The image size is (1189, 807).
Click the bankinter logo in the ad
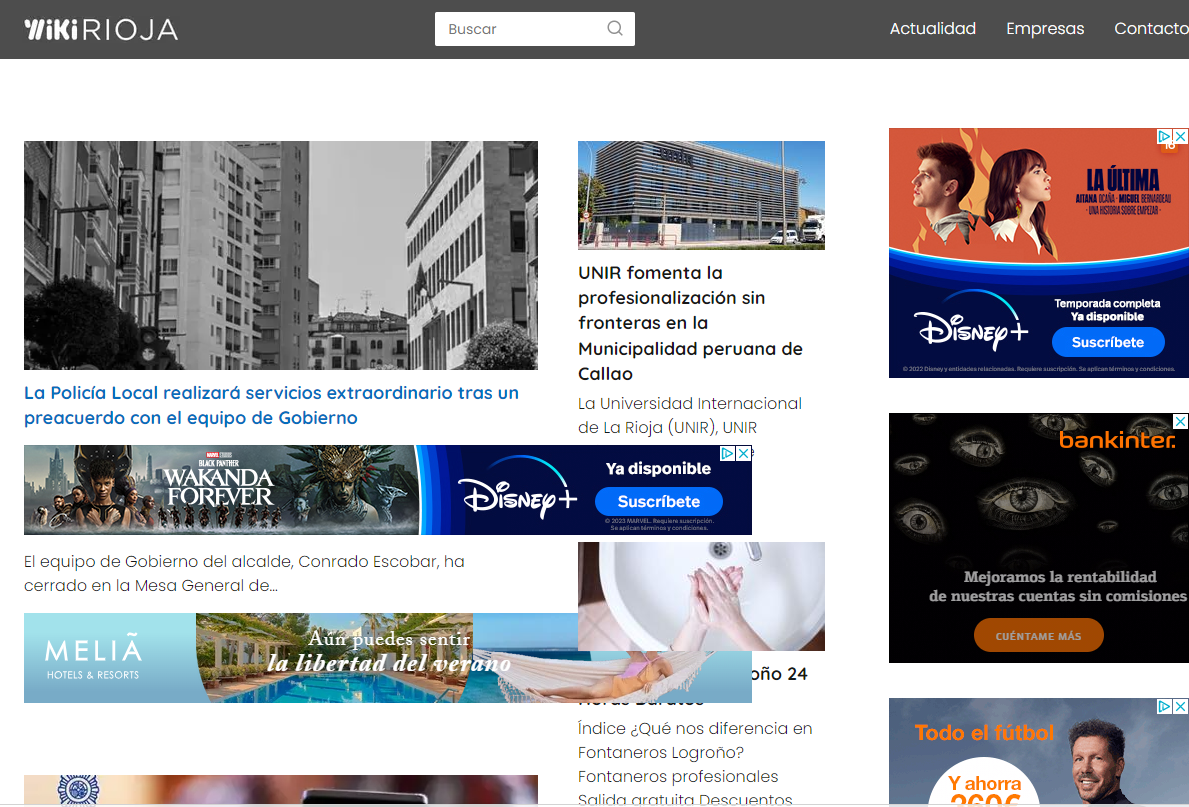[1117, 440]
